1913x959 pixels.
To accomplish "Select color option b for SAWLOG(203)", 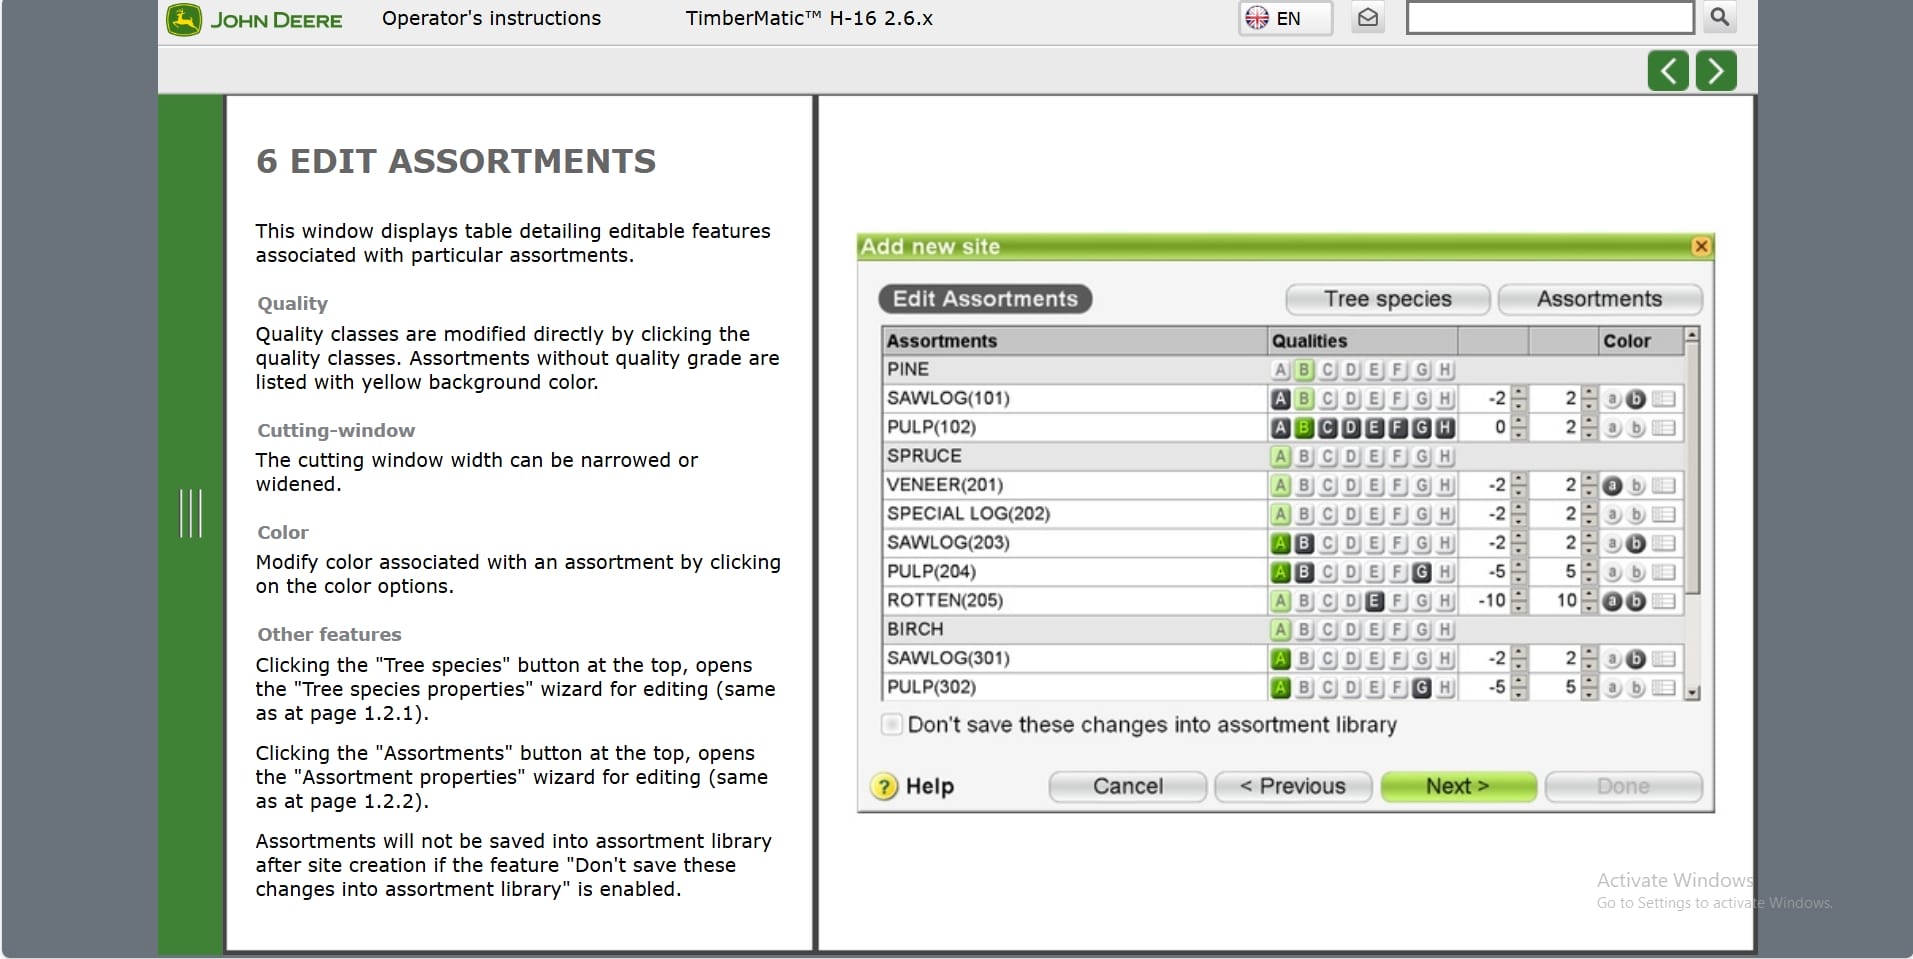I will (1636, 544).
